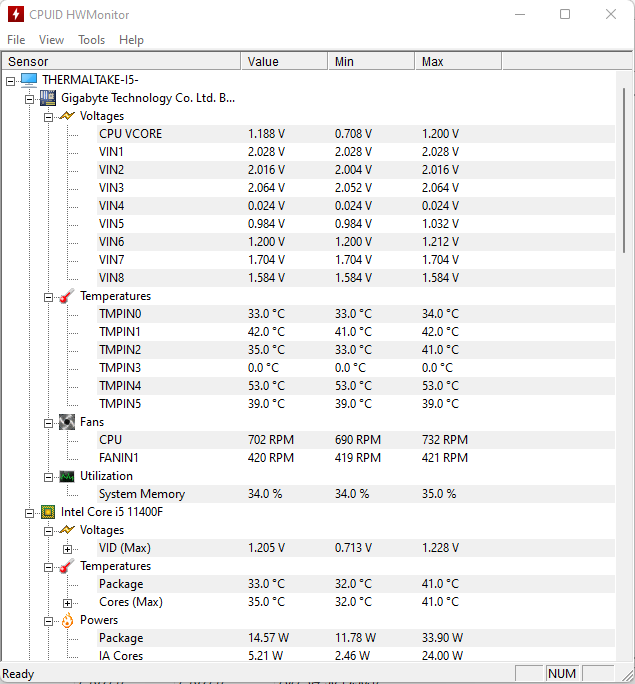Click the motherboard Voltages lightning icon

(67, 116)
